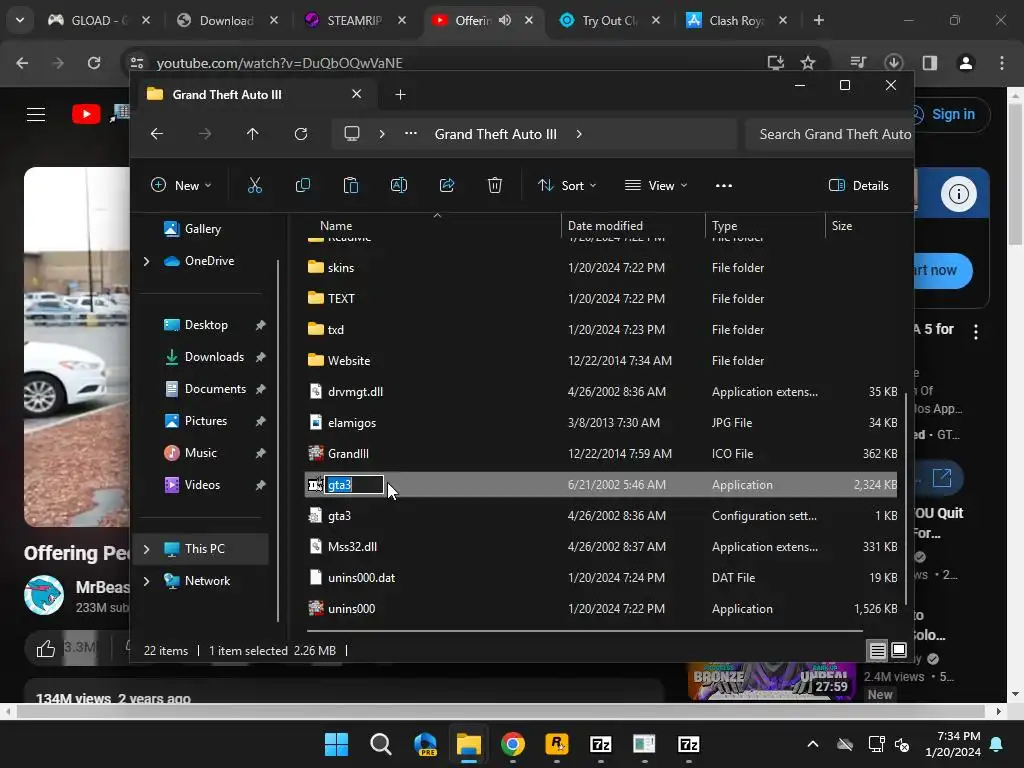Viewport: 1024px width, 768px height.
Task: Open the New dropdown in Explorer
Action: click(181, 185)
